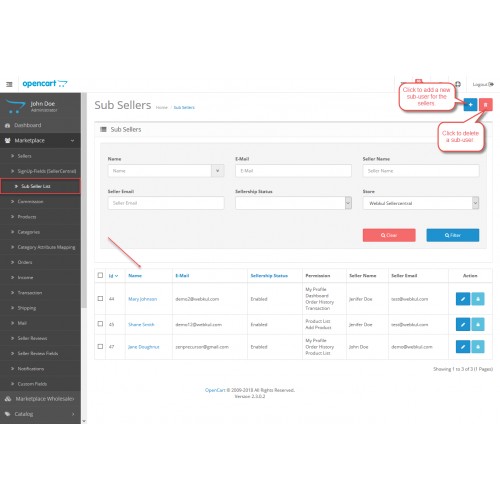Click the blue plus add sub-seller icon
This screenshot has width=500, height=500.
click(470, 105)
